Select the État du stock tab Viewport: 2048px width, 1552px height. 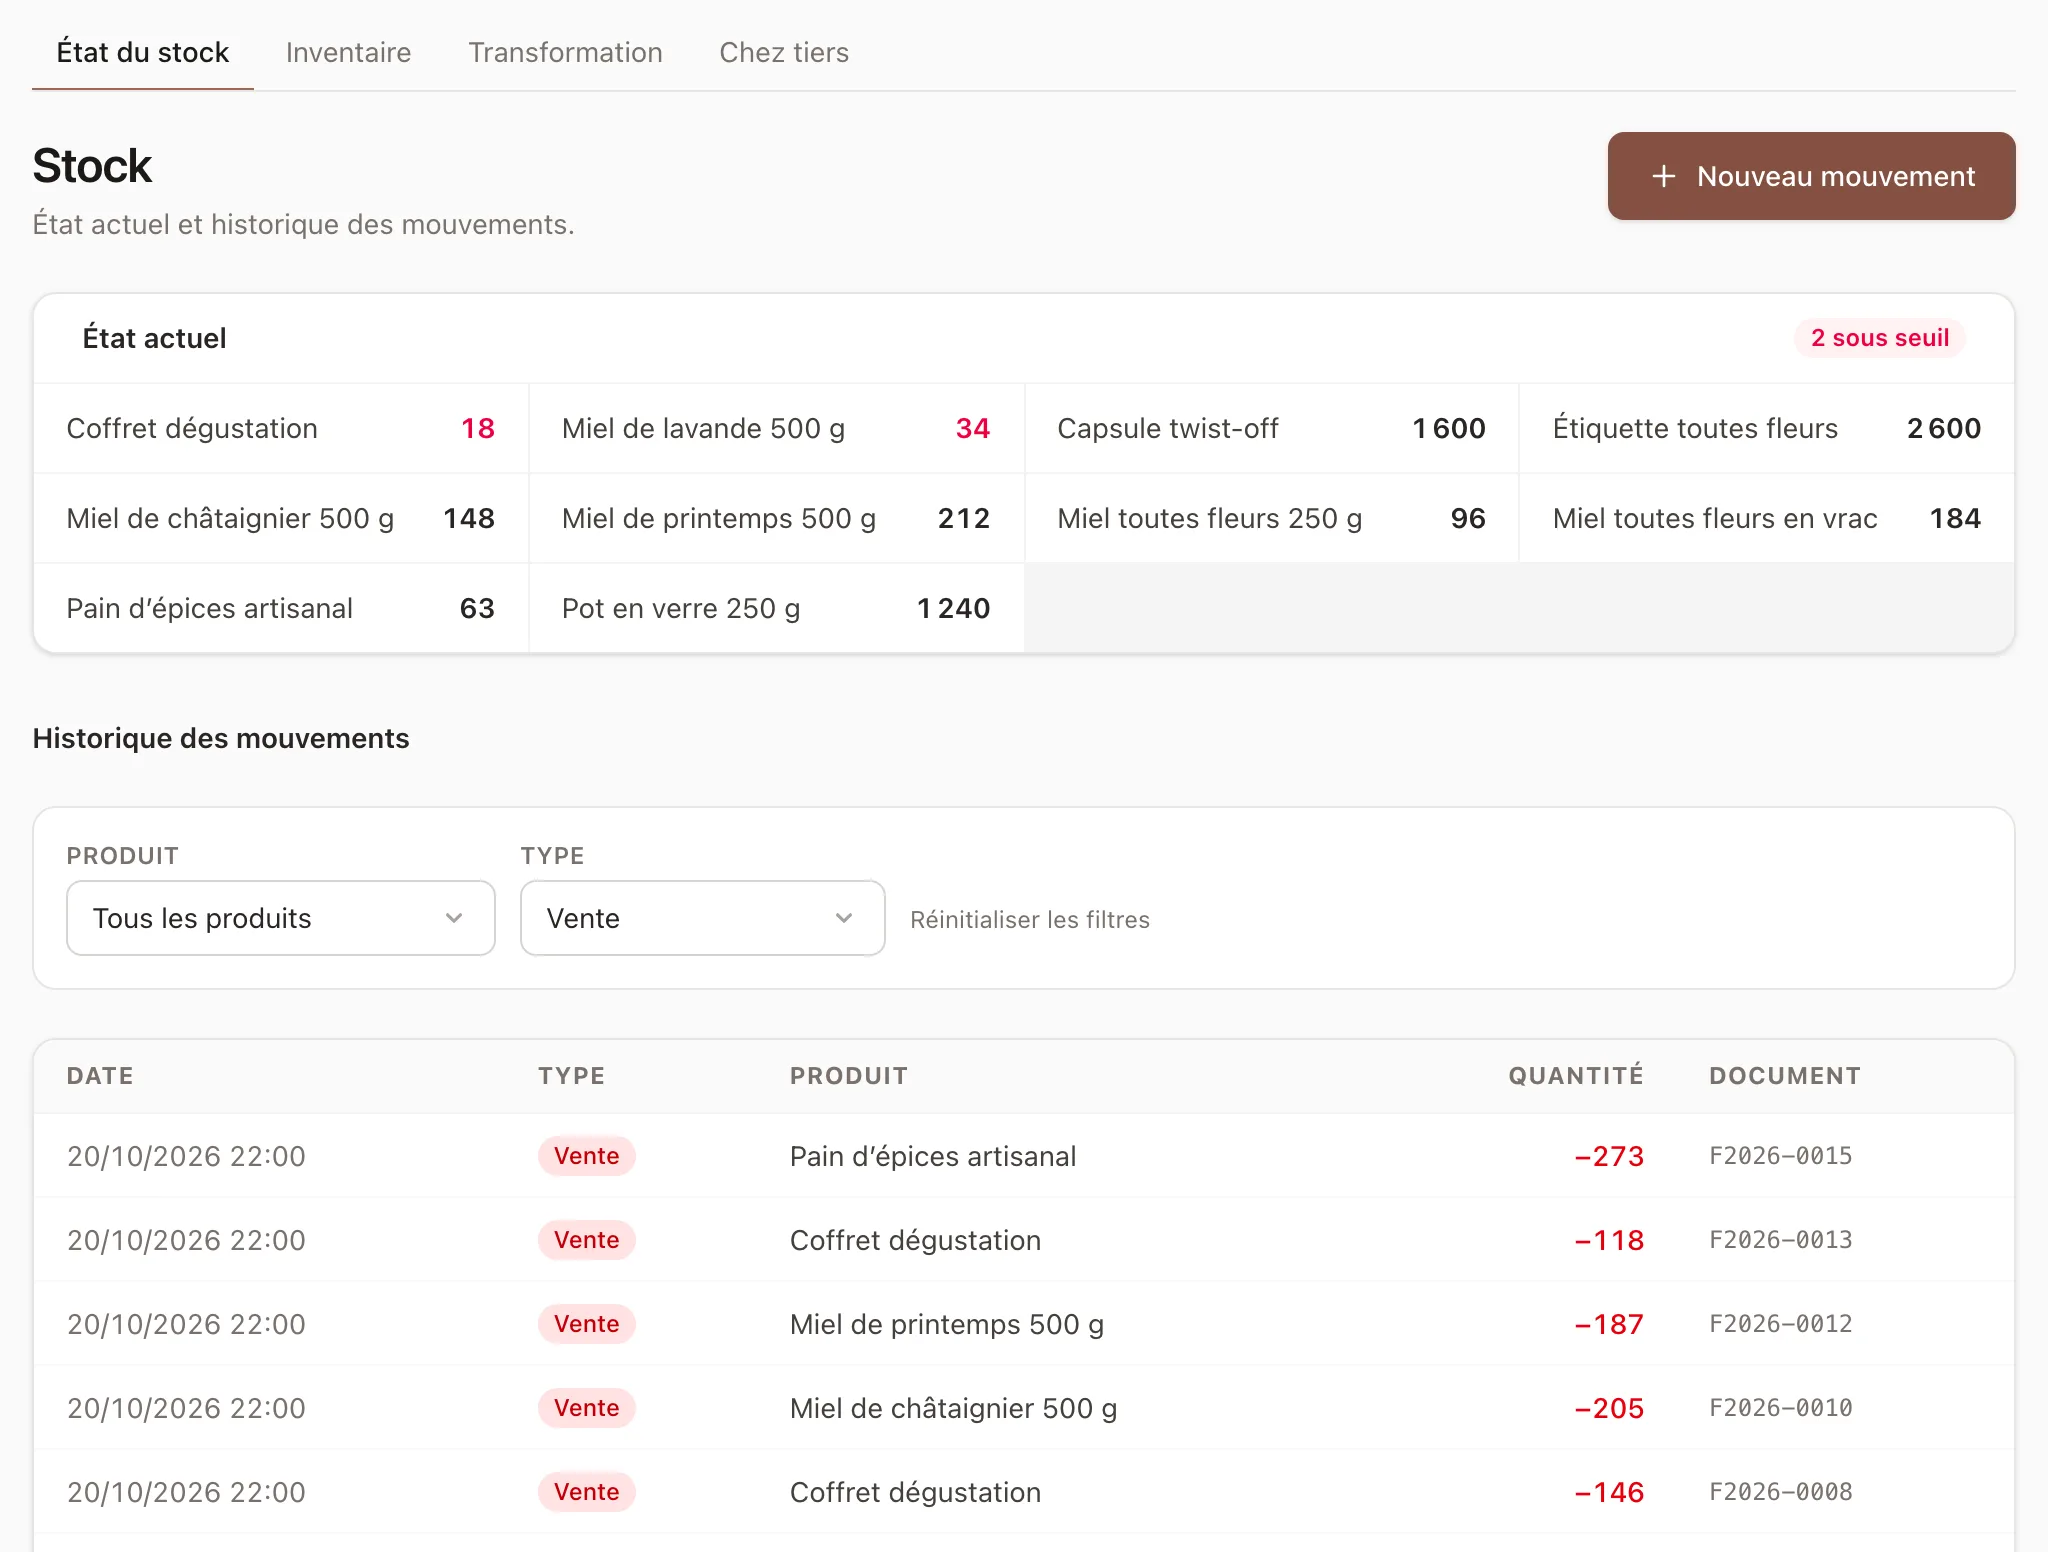(x=143, y=52)
